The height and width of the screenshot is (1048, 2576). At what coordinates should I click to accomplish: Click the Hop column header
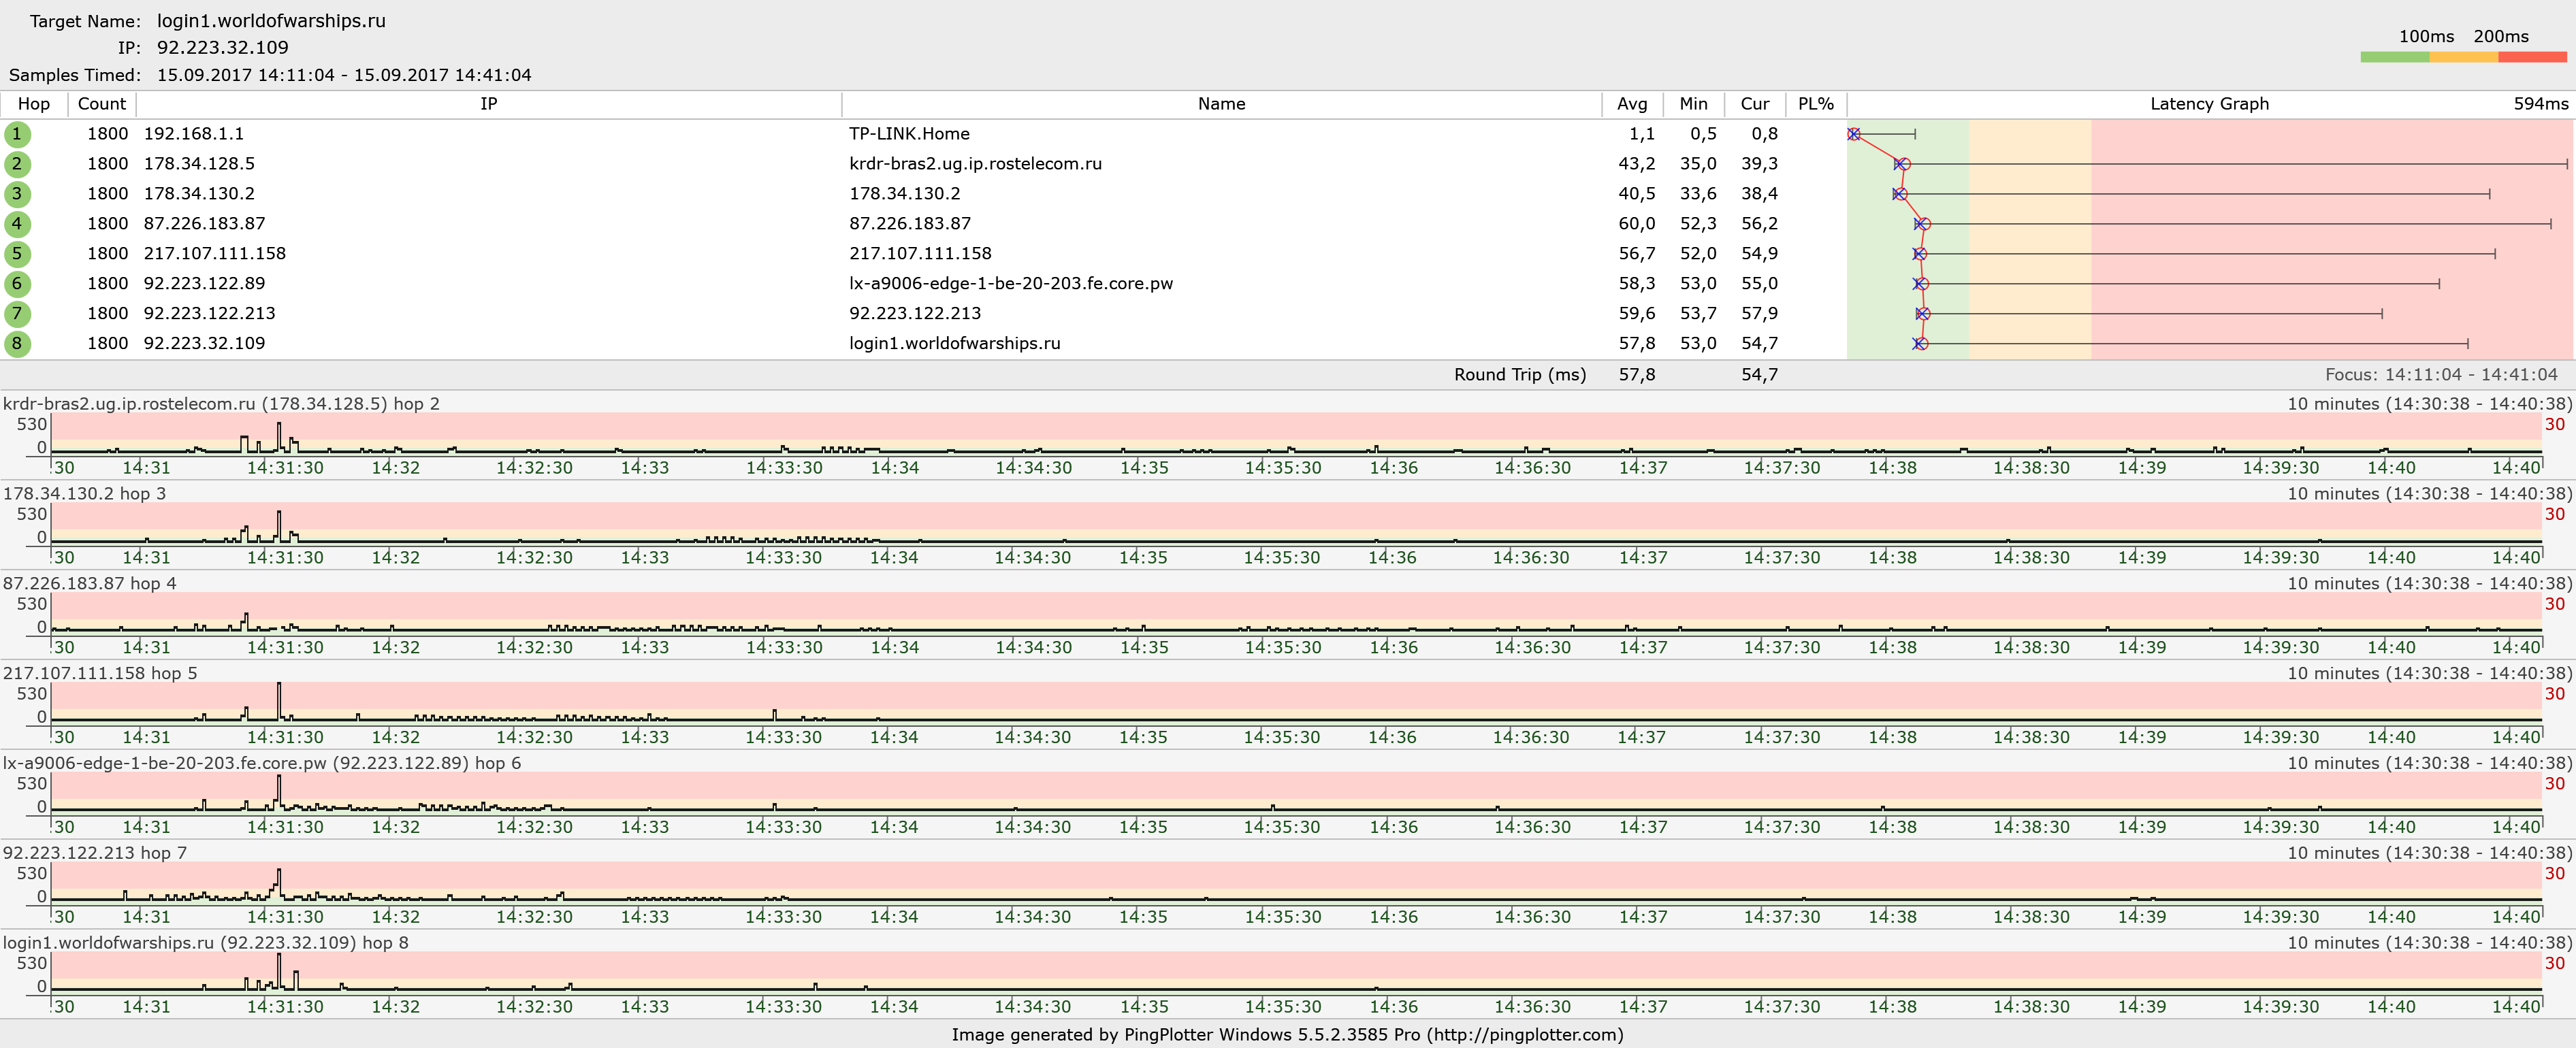34,104
